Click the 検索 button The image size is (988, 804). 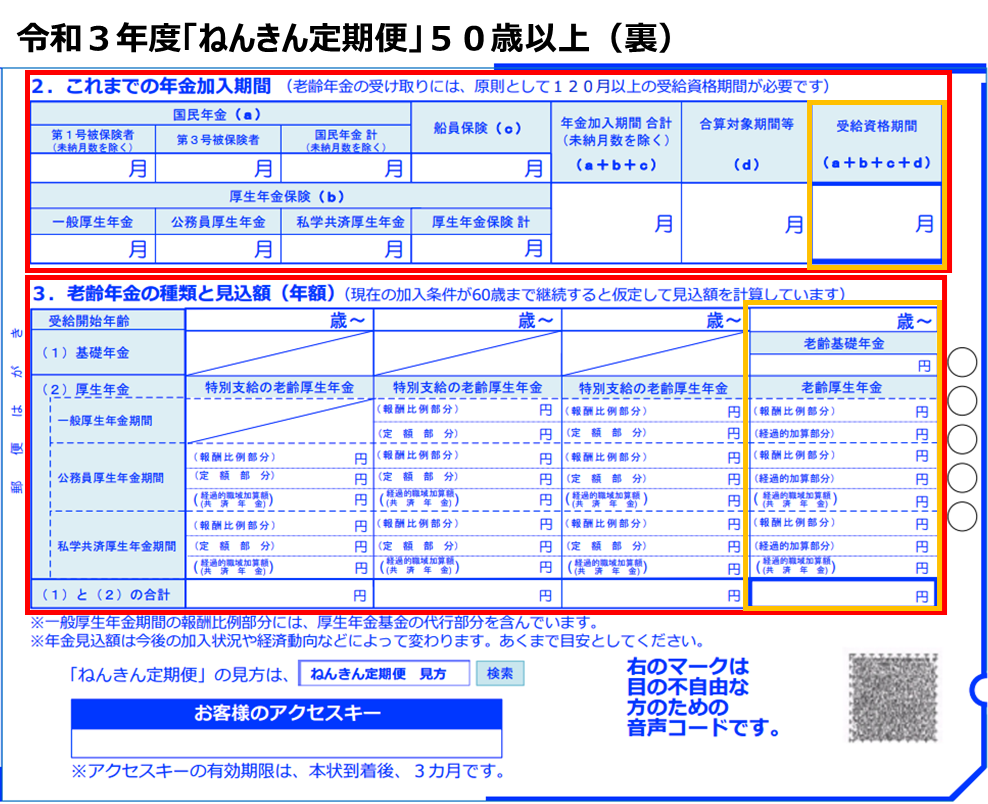(x=499, y=674)
